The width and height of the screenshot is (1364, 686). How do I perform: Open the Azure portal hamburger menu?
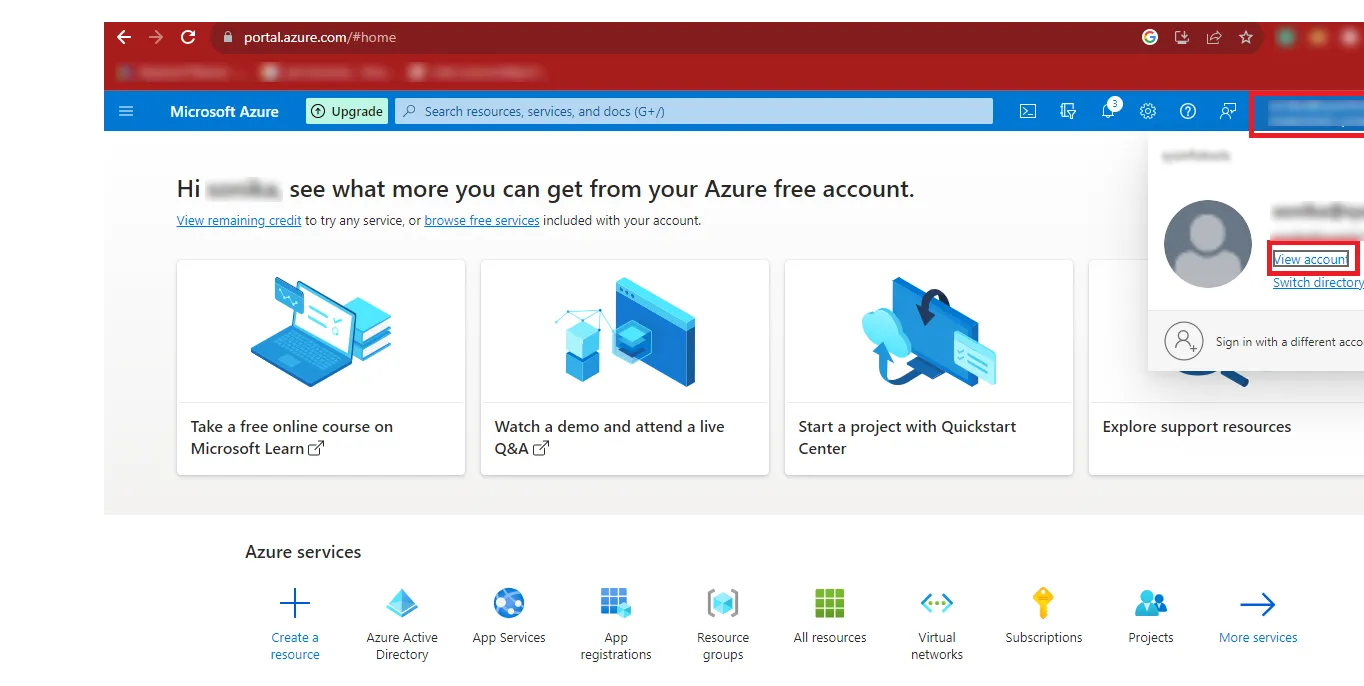tap(126, 111)
